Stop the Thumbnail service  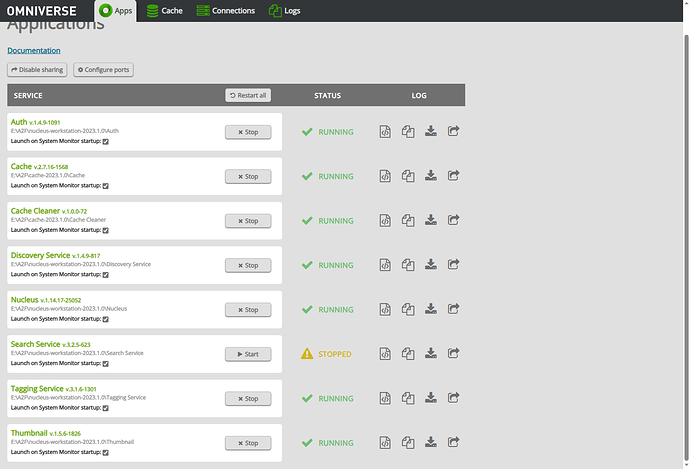click(x=248, y=443)
